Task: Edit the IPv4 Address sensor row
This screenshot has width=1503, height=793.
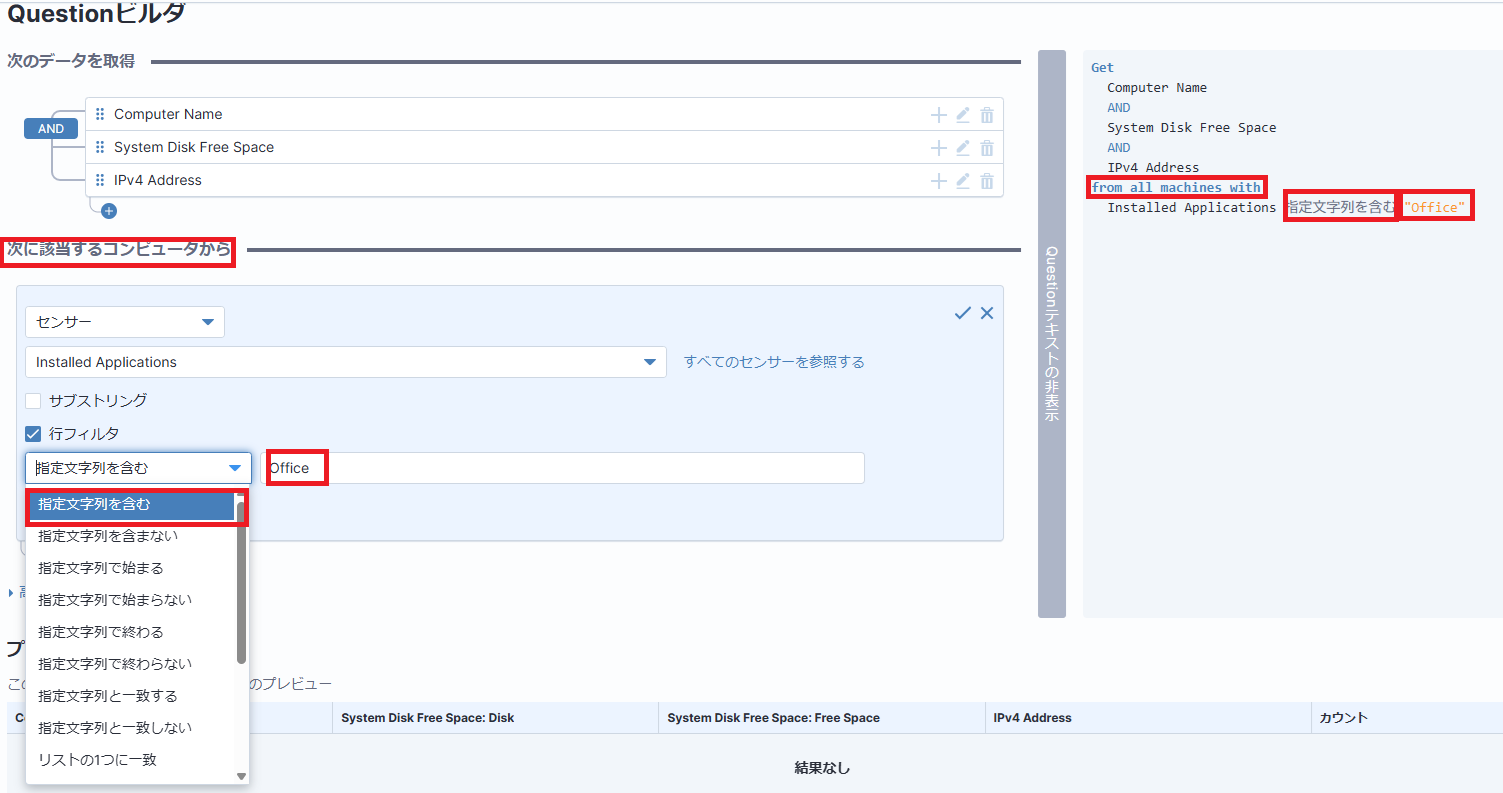Action: tap(963, 181)
